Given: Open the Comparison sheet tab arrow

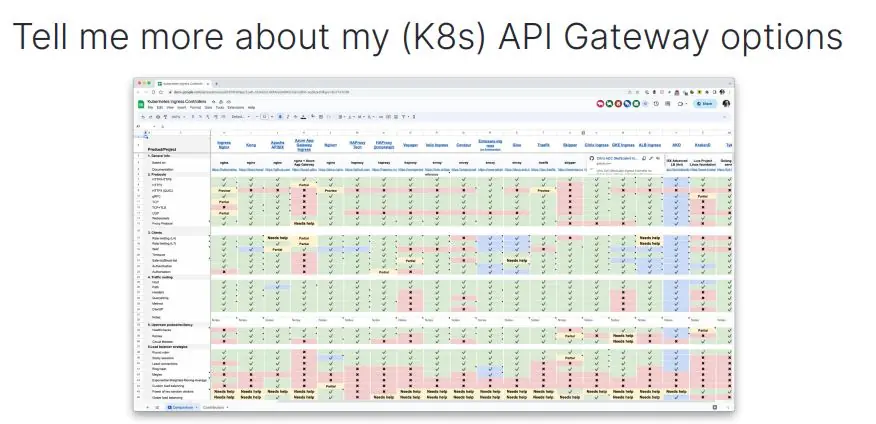Looking at the screenshot, I should coord(197,407).
